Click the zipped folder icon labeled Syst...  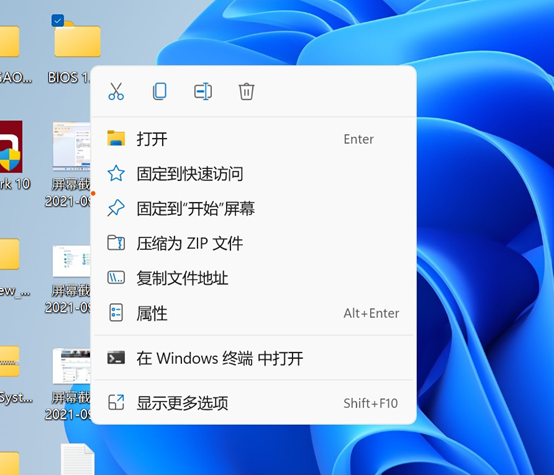tap(10, 361)
